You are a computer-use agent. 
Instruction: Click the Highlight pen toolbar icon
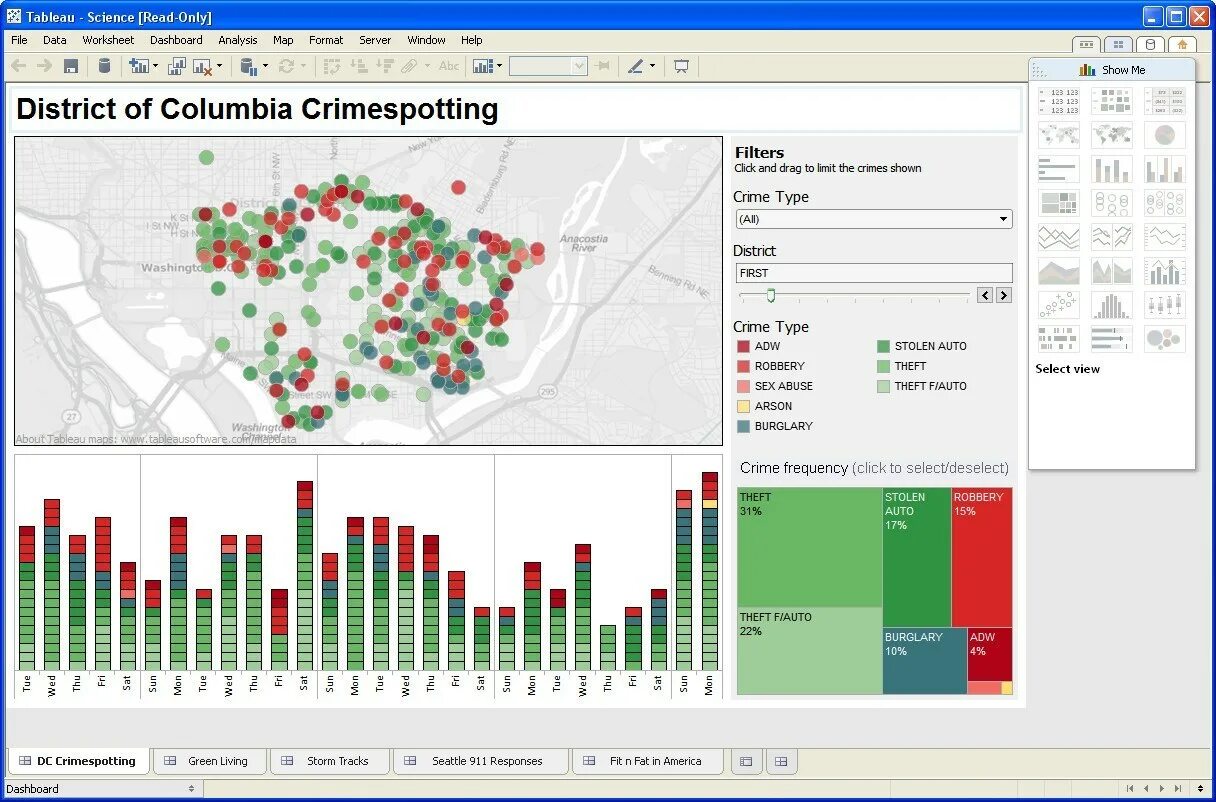tap(636, 66)
